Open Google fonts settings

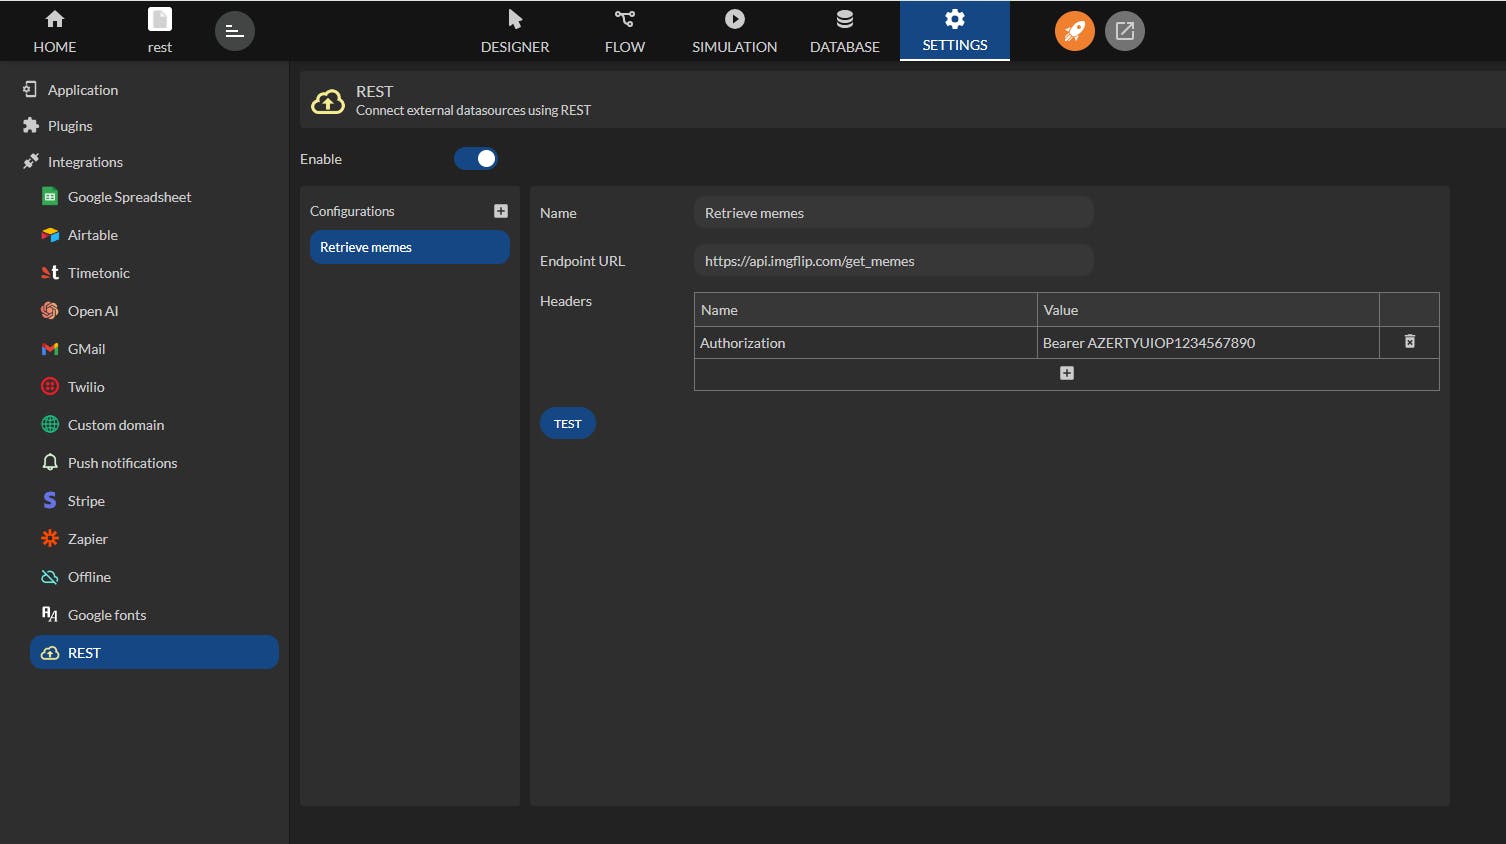click(x=155, y=615)
